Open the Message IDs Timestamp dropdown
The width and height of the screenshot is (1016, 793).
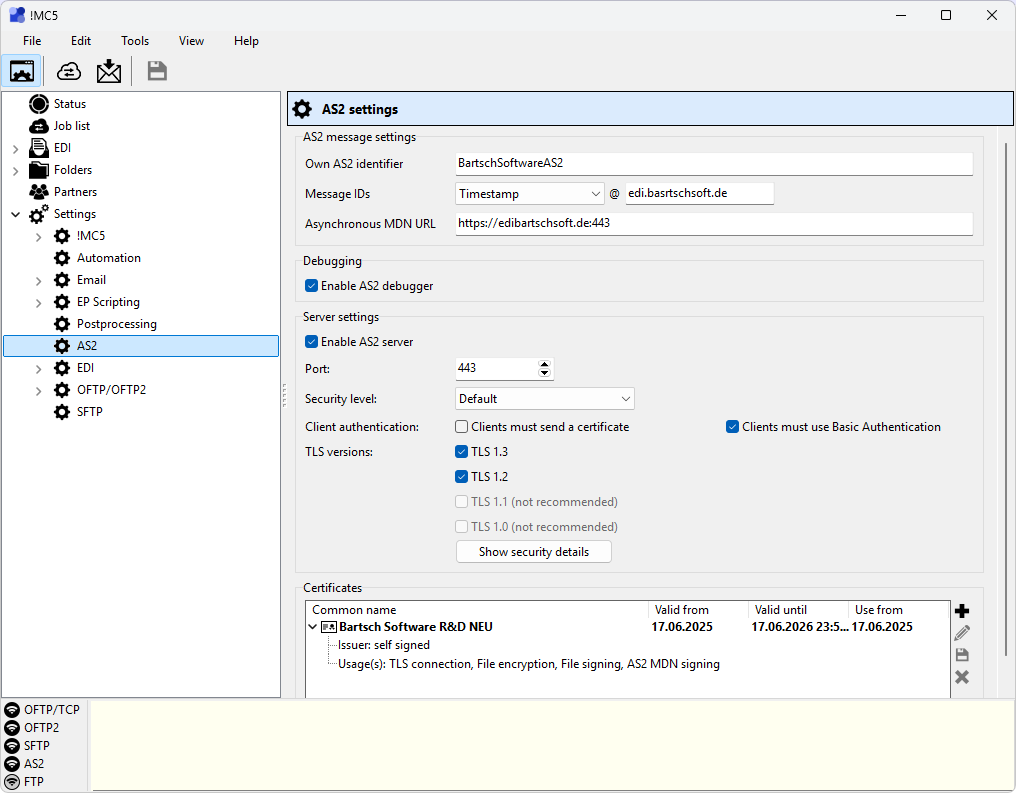pyautogui.click(x=529, y=193)
